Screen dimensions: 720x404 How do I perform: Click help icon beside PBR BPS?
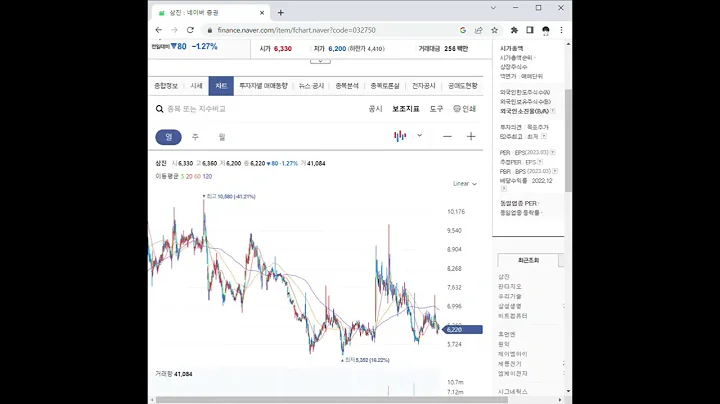(x=555, y=171)
